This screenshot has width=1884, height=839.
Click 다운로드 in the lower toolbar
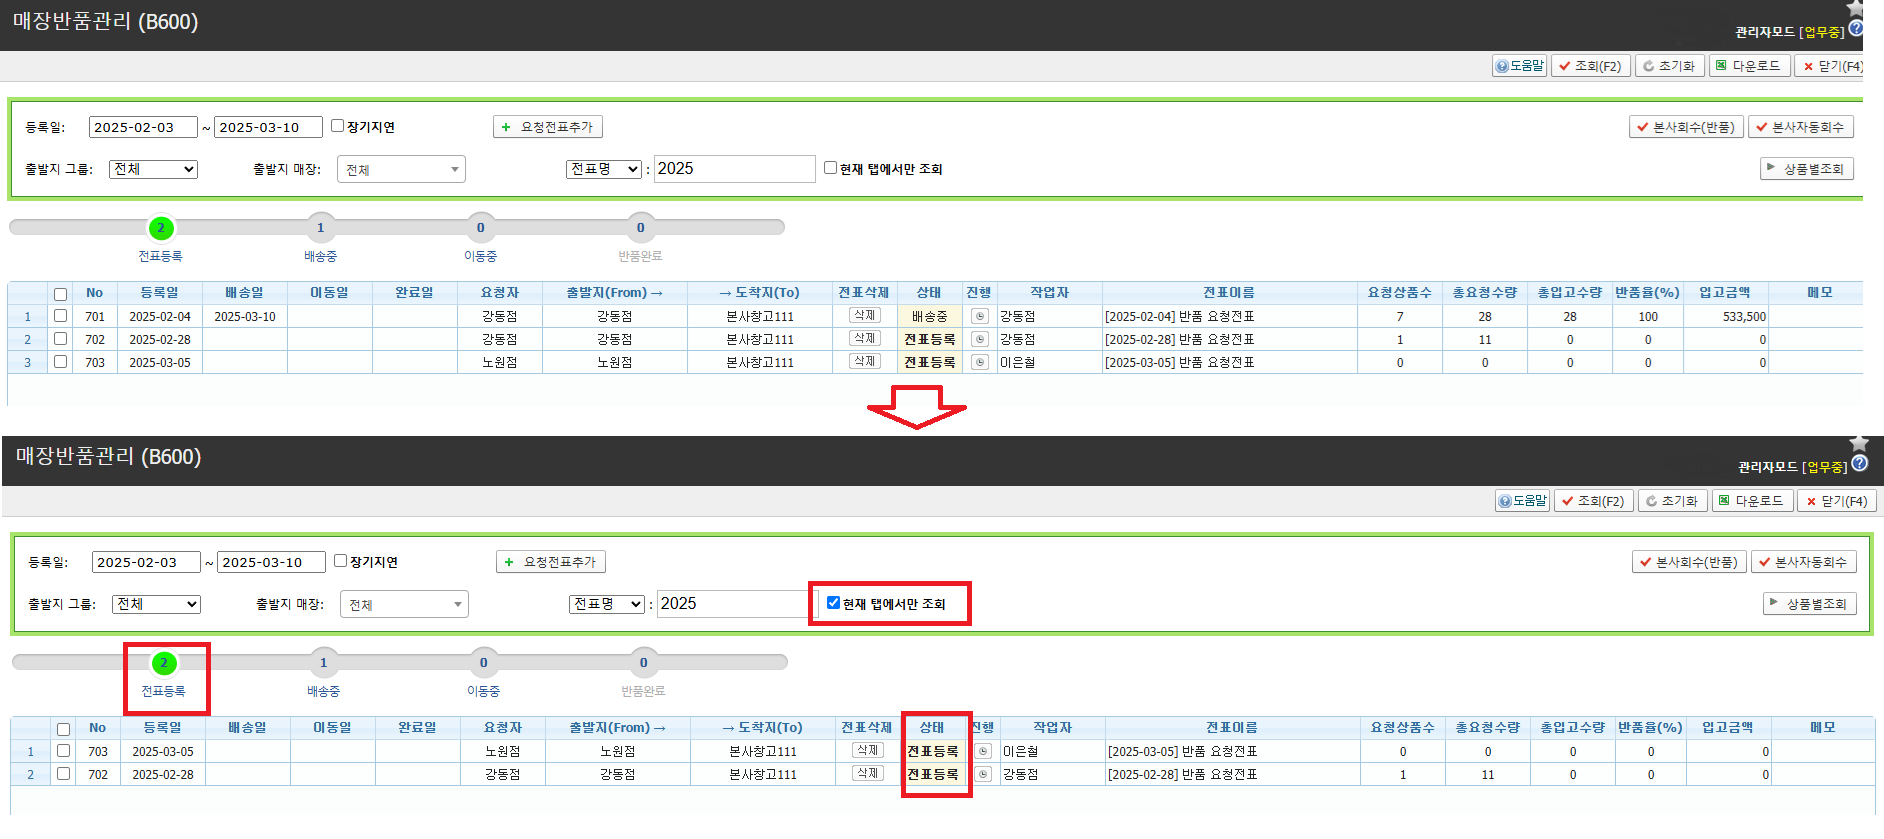click(1751, 500)
